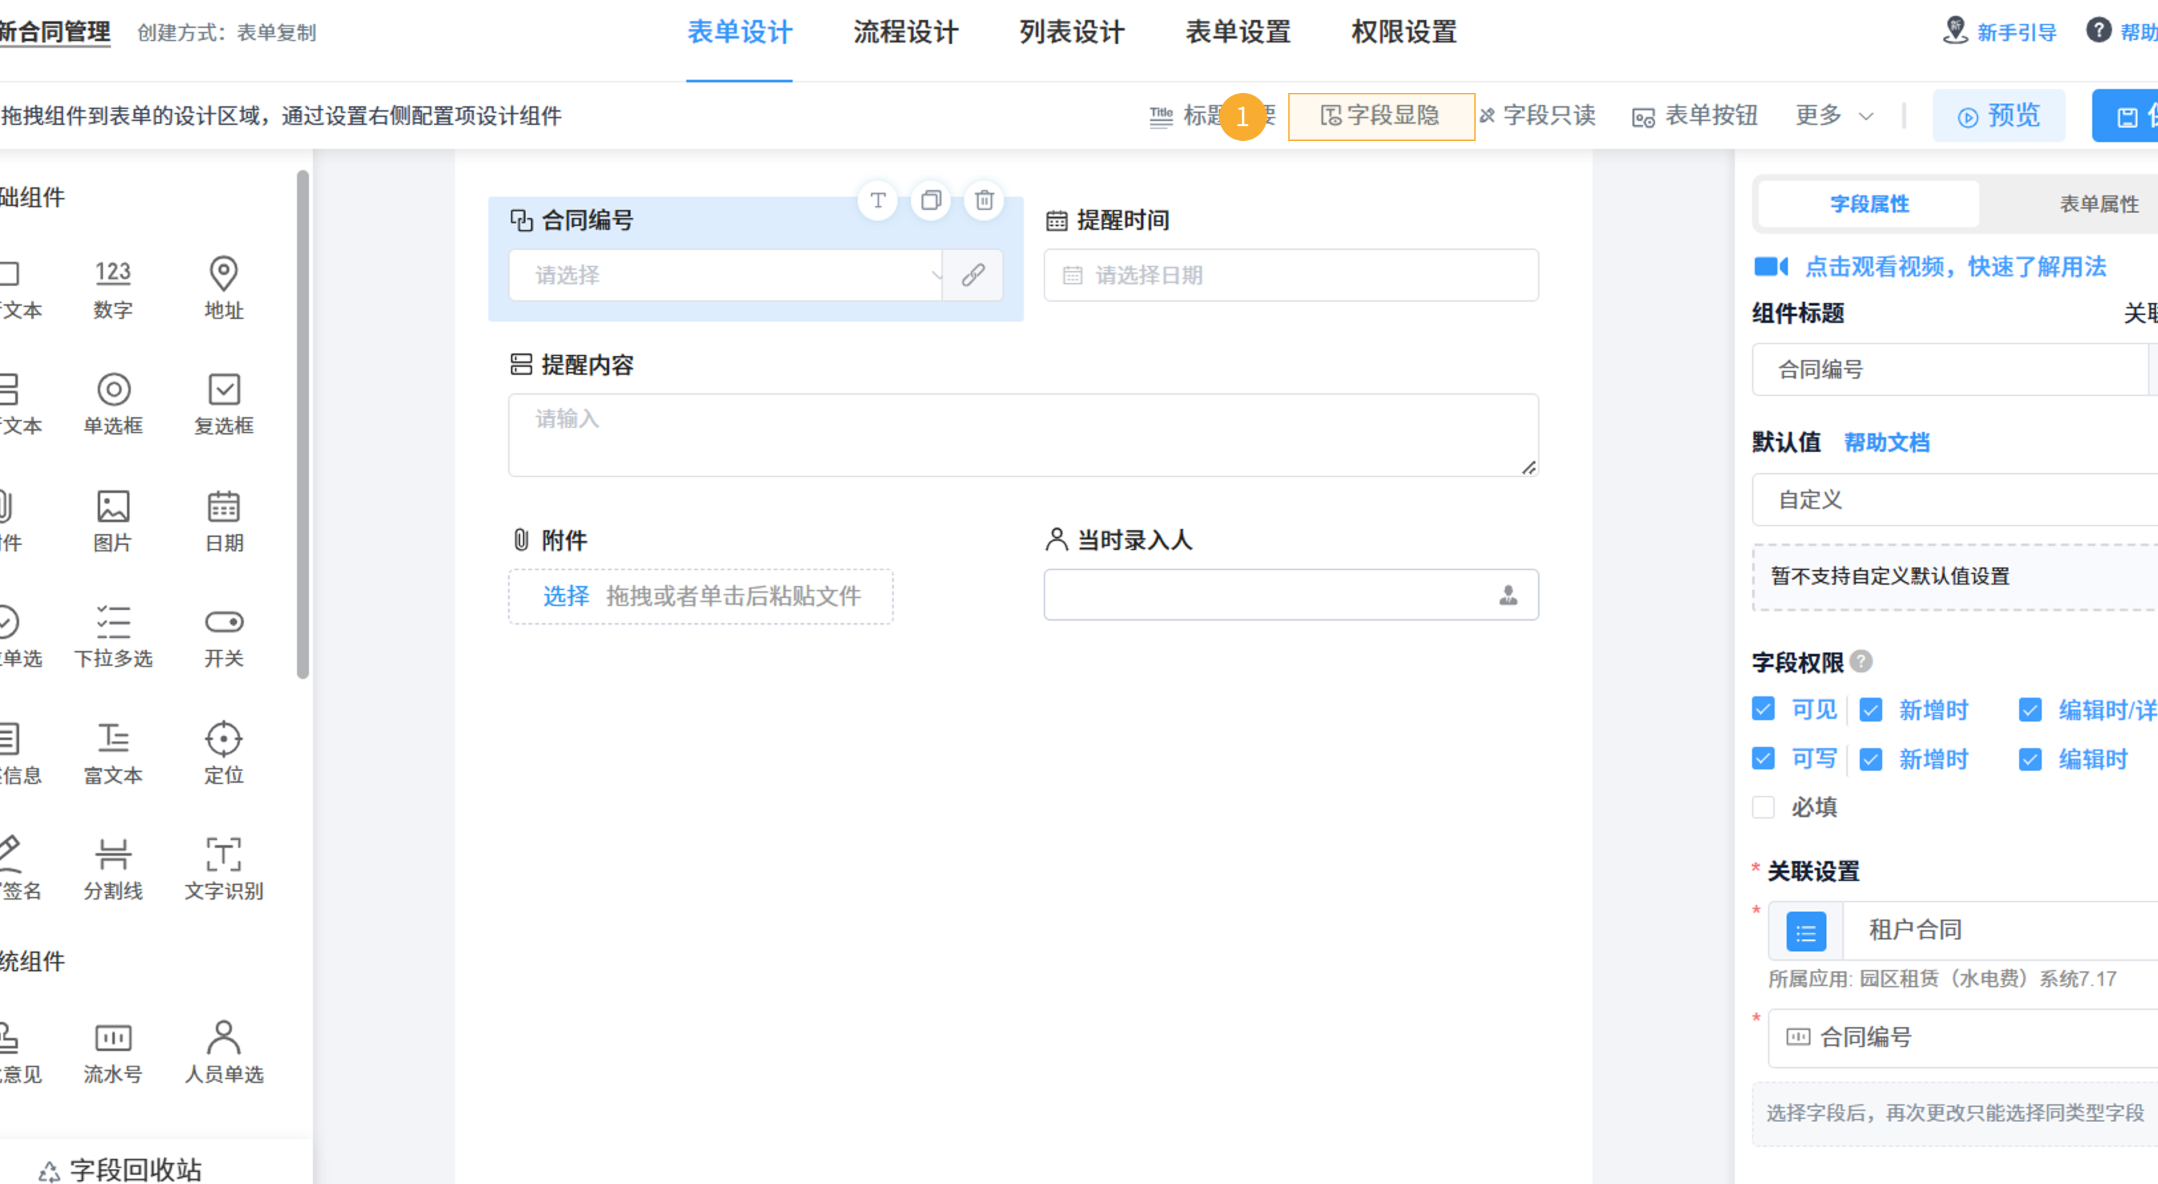Image resolution: width=2158 pixels, height=1184 pixels.
Task: Toggle the 编辑时 checkbox in 可写 row
Action: [x=2029, y=759]
